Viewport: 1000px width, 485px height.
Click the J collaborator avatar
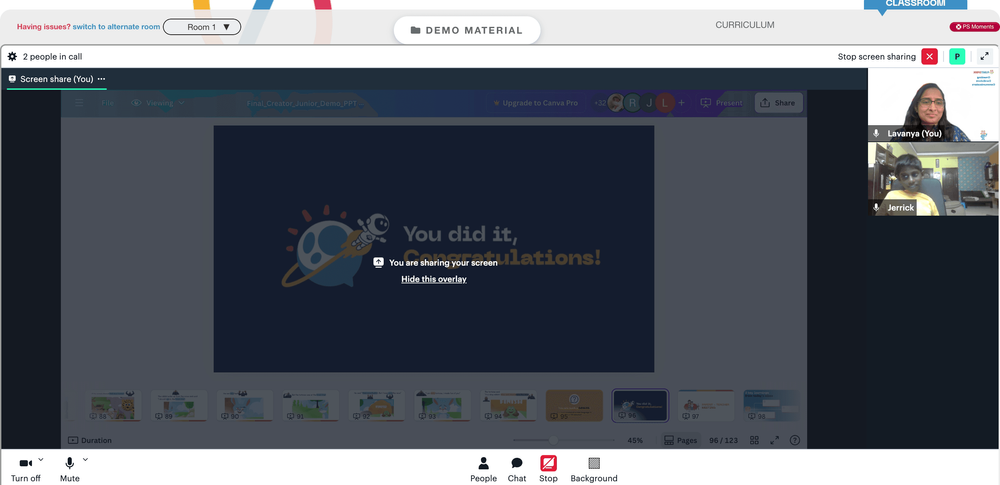(649, 103)
